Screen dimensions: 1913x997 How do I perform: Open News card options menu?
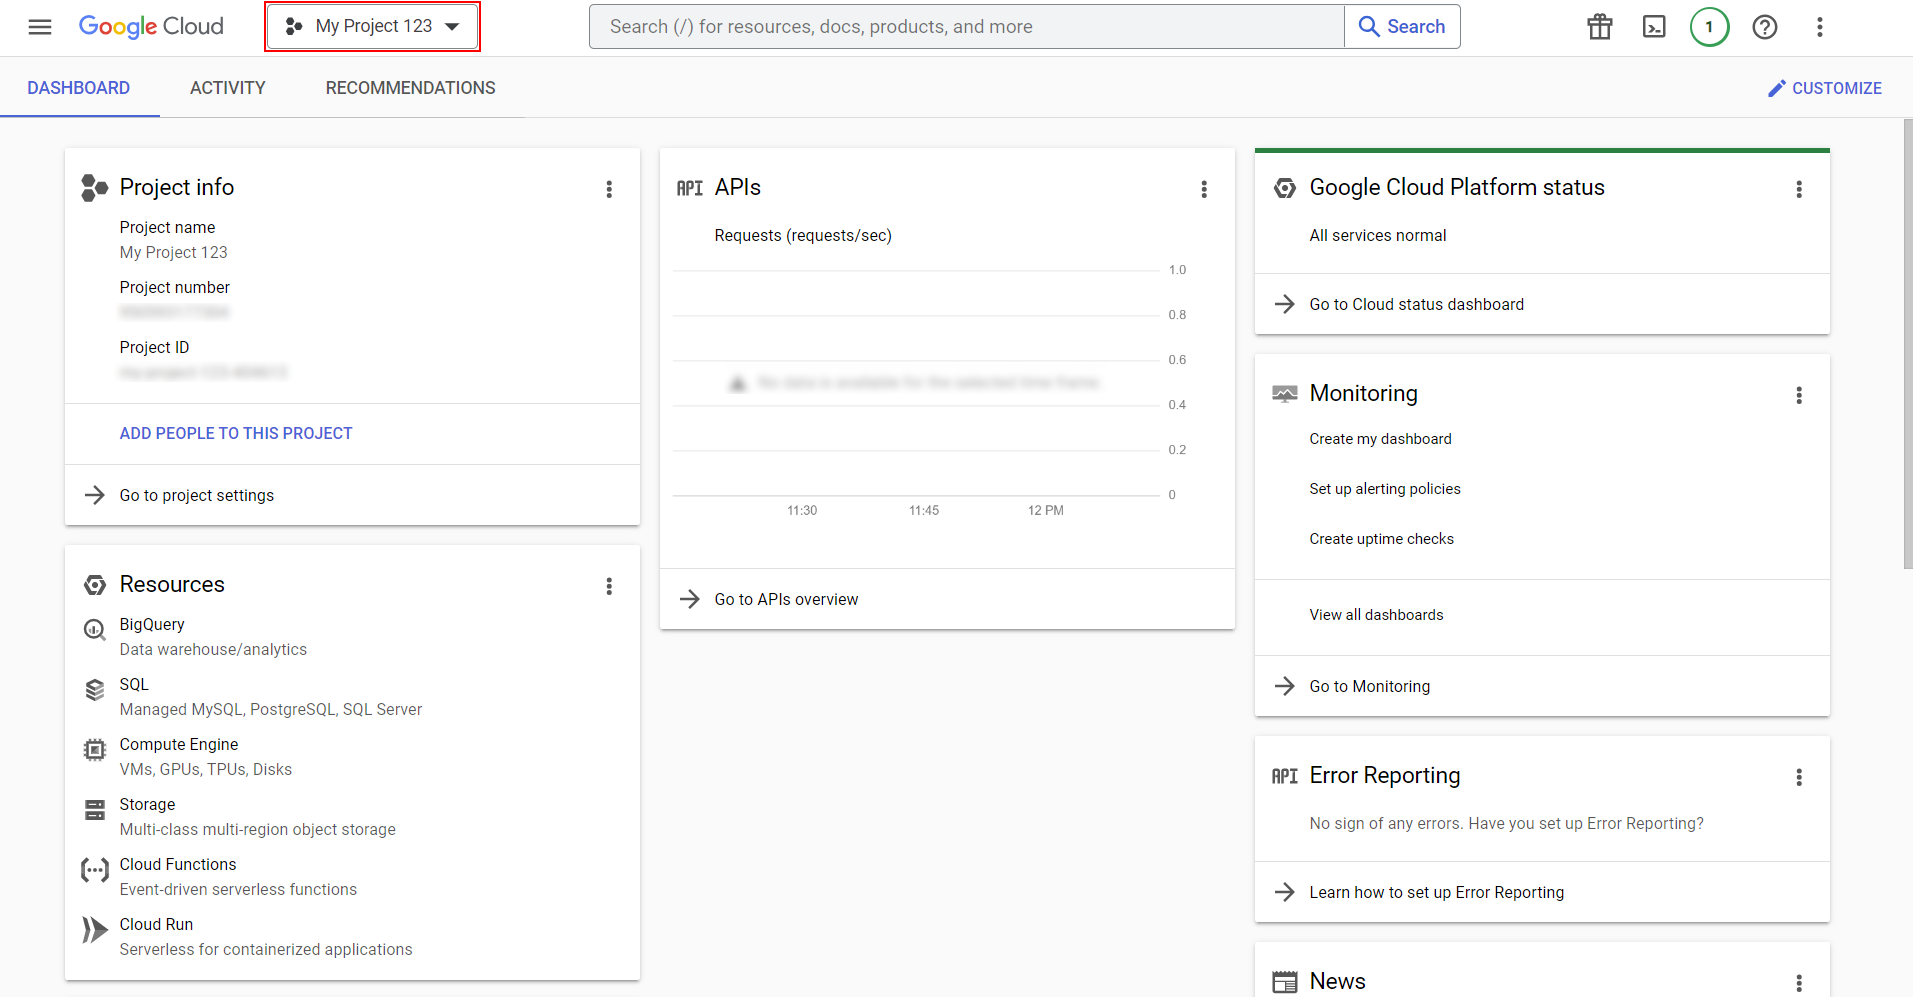1799,983
